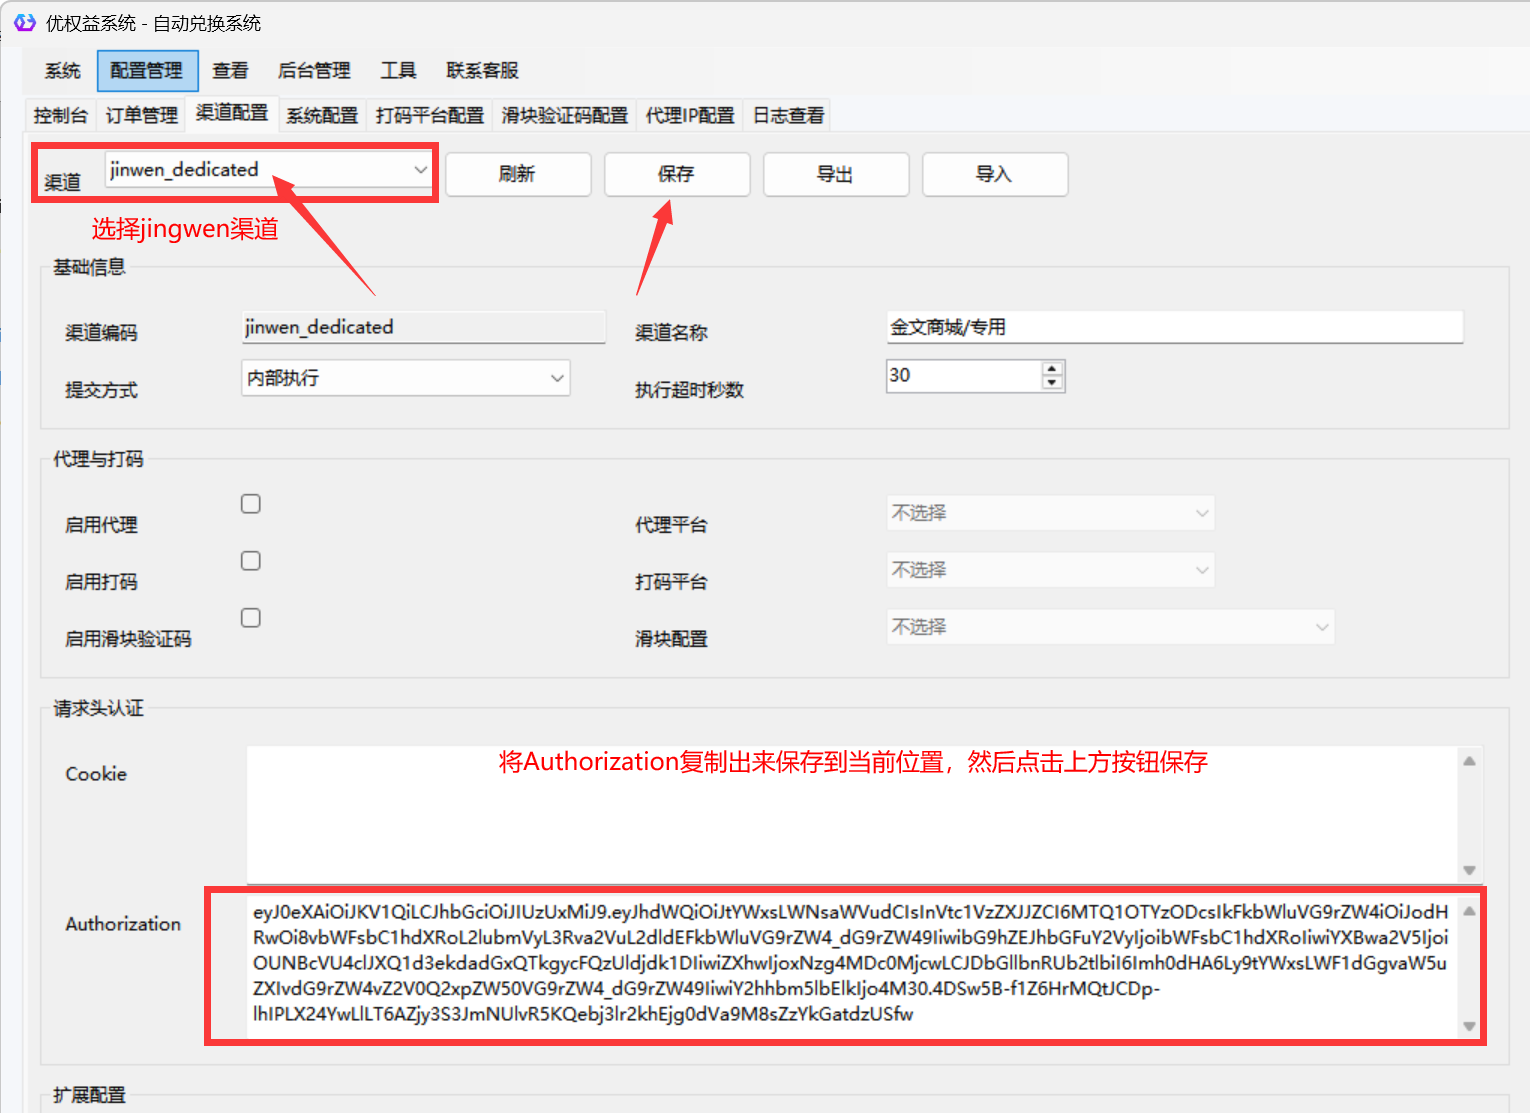
Task: Click the 导出 button
Action: click(x=836, y=174)
